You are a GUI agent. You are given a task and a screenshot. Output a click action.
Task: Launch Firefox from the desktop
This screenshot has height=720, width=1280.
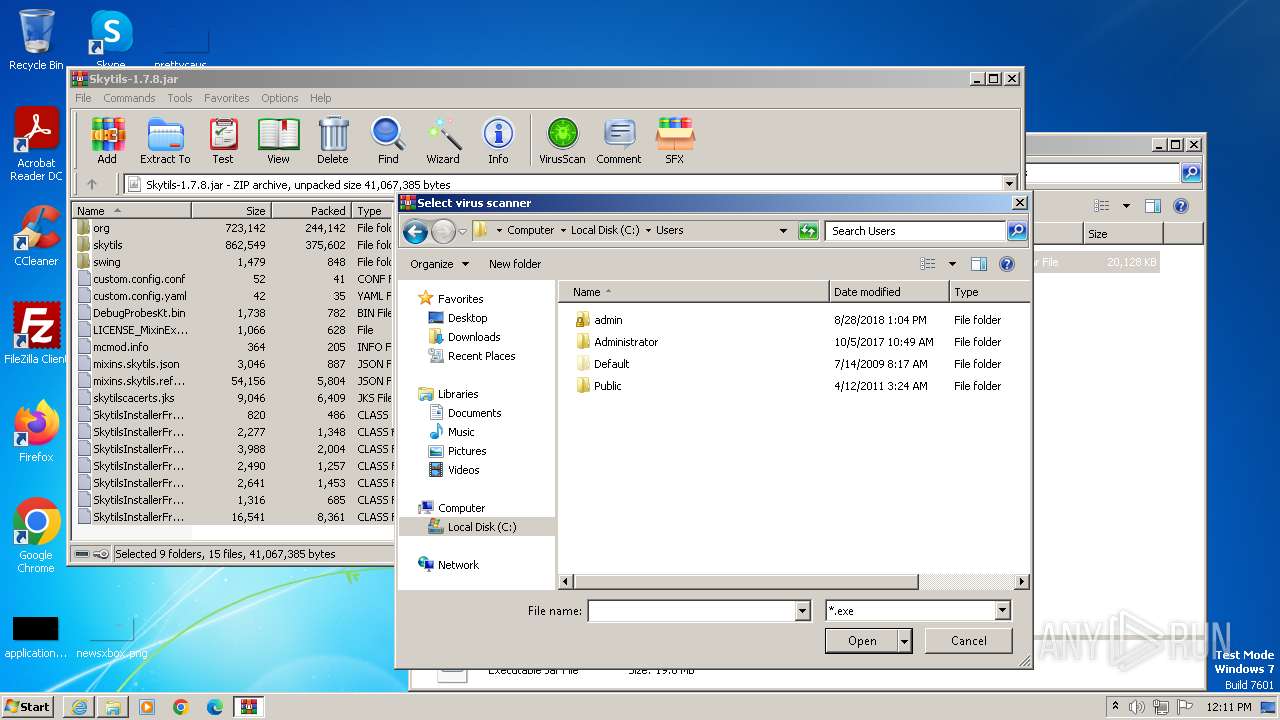tap(36, 432)
